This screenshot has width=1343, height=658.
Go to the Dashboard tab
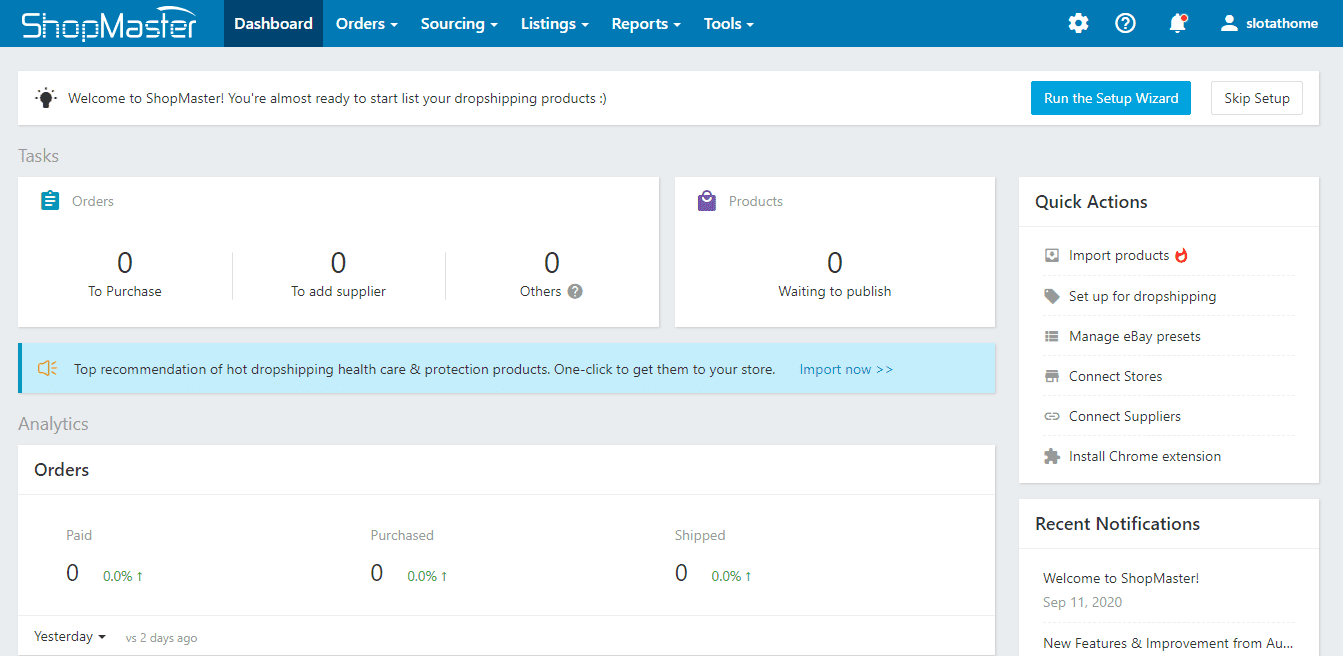pos(273,24)
